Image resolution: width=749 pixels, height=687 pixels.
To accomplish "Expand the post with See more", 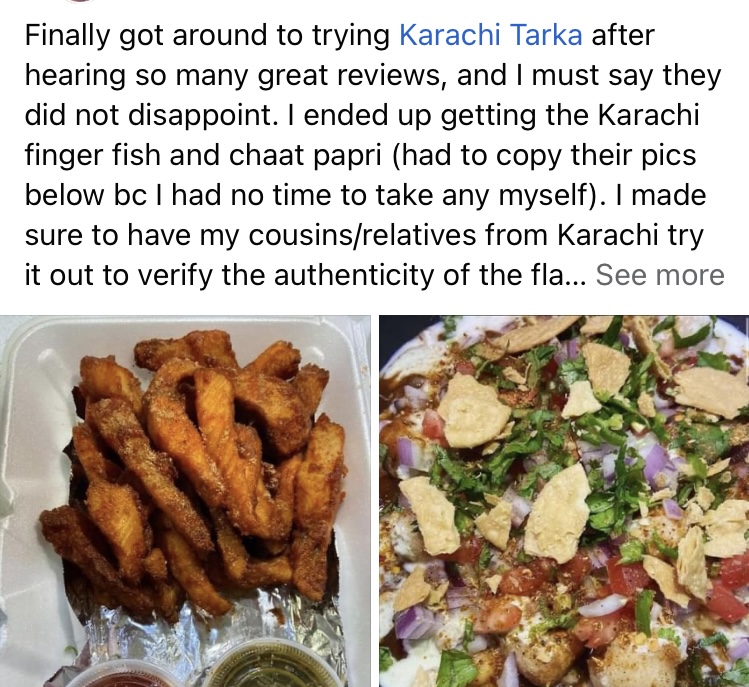I will point(660,275).
